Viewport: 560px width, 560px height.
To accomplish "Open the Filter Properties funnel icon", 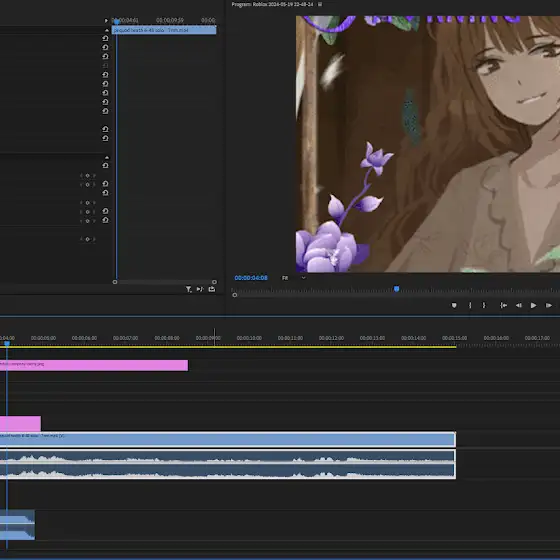I will (188, 289).
